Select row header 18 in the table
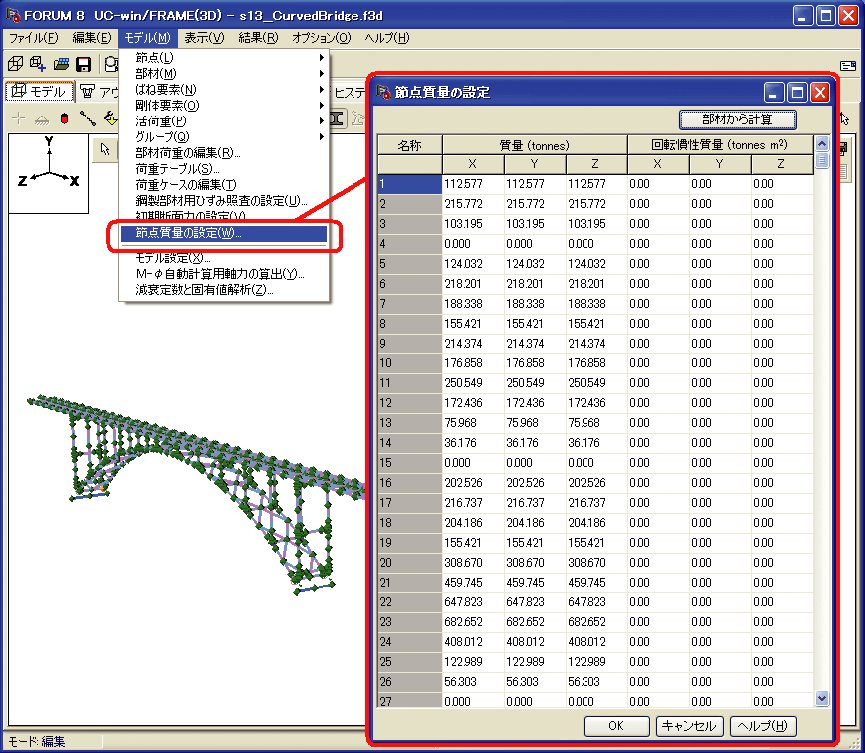 (410, 522)
